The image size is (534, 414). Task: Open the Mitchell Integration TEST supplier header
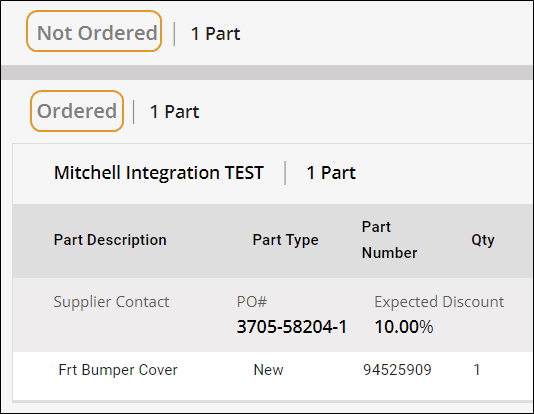click(x=159, y=173)
